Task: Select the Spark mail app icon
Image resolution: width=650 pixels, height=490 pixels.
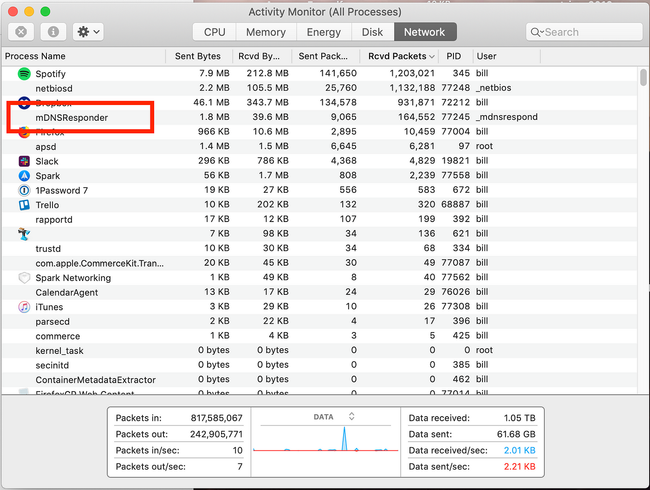Action: point(24,176)
